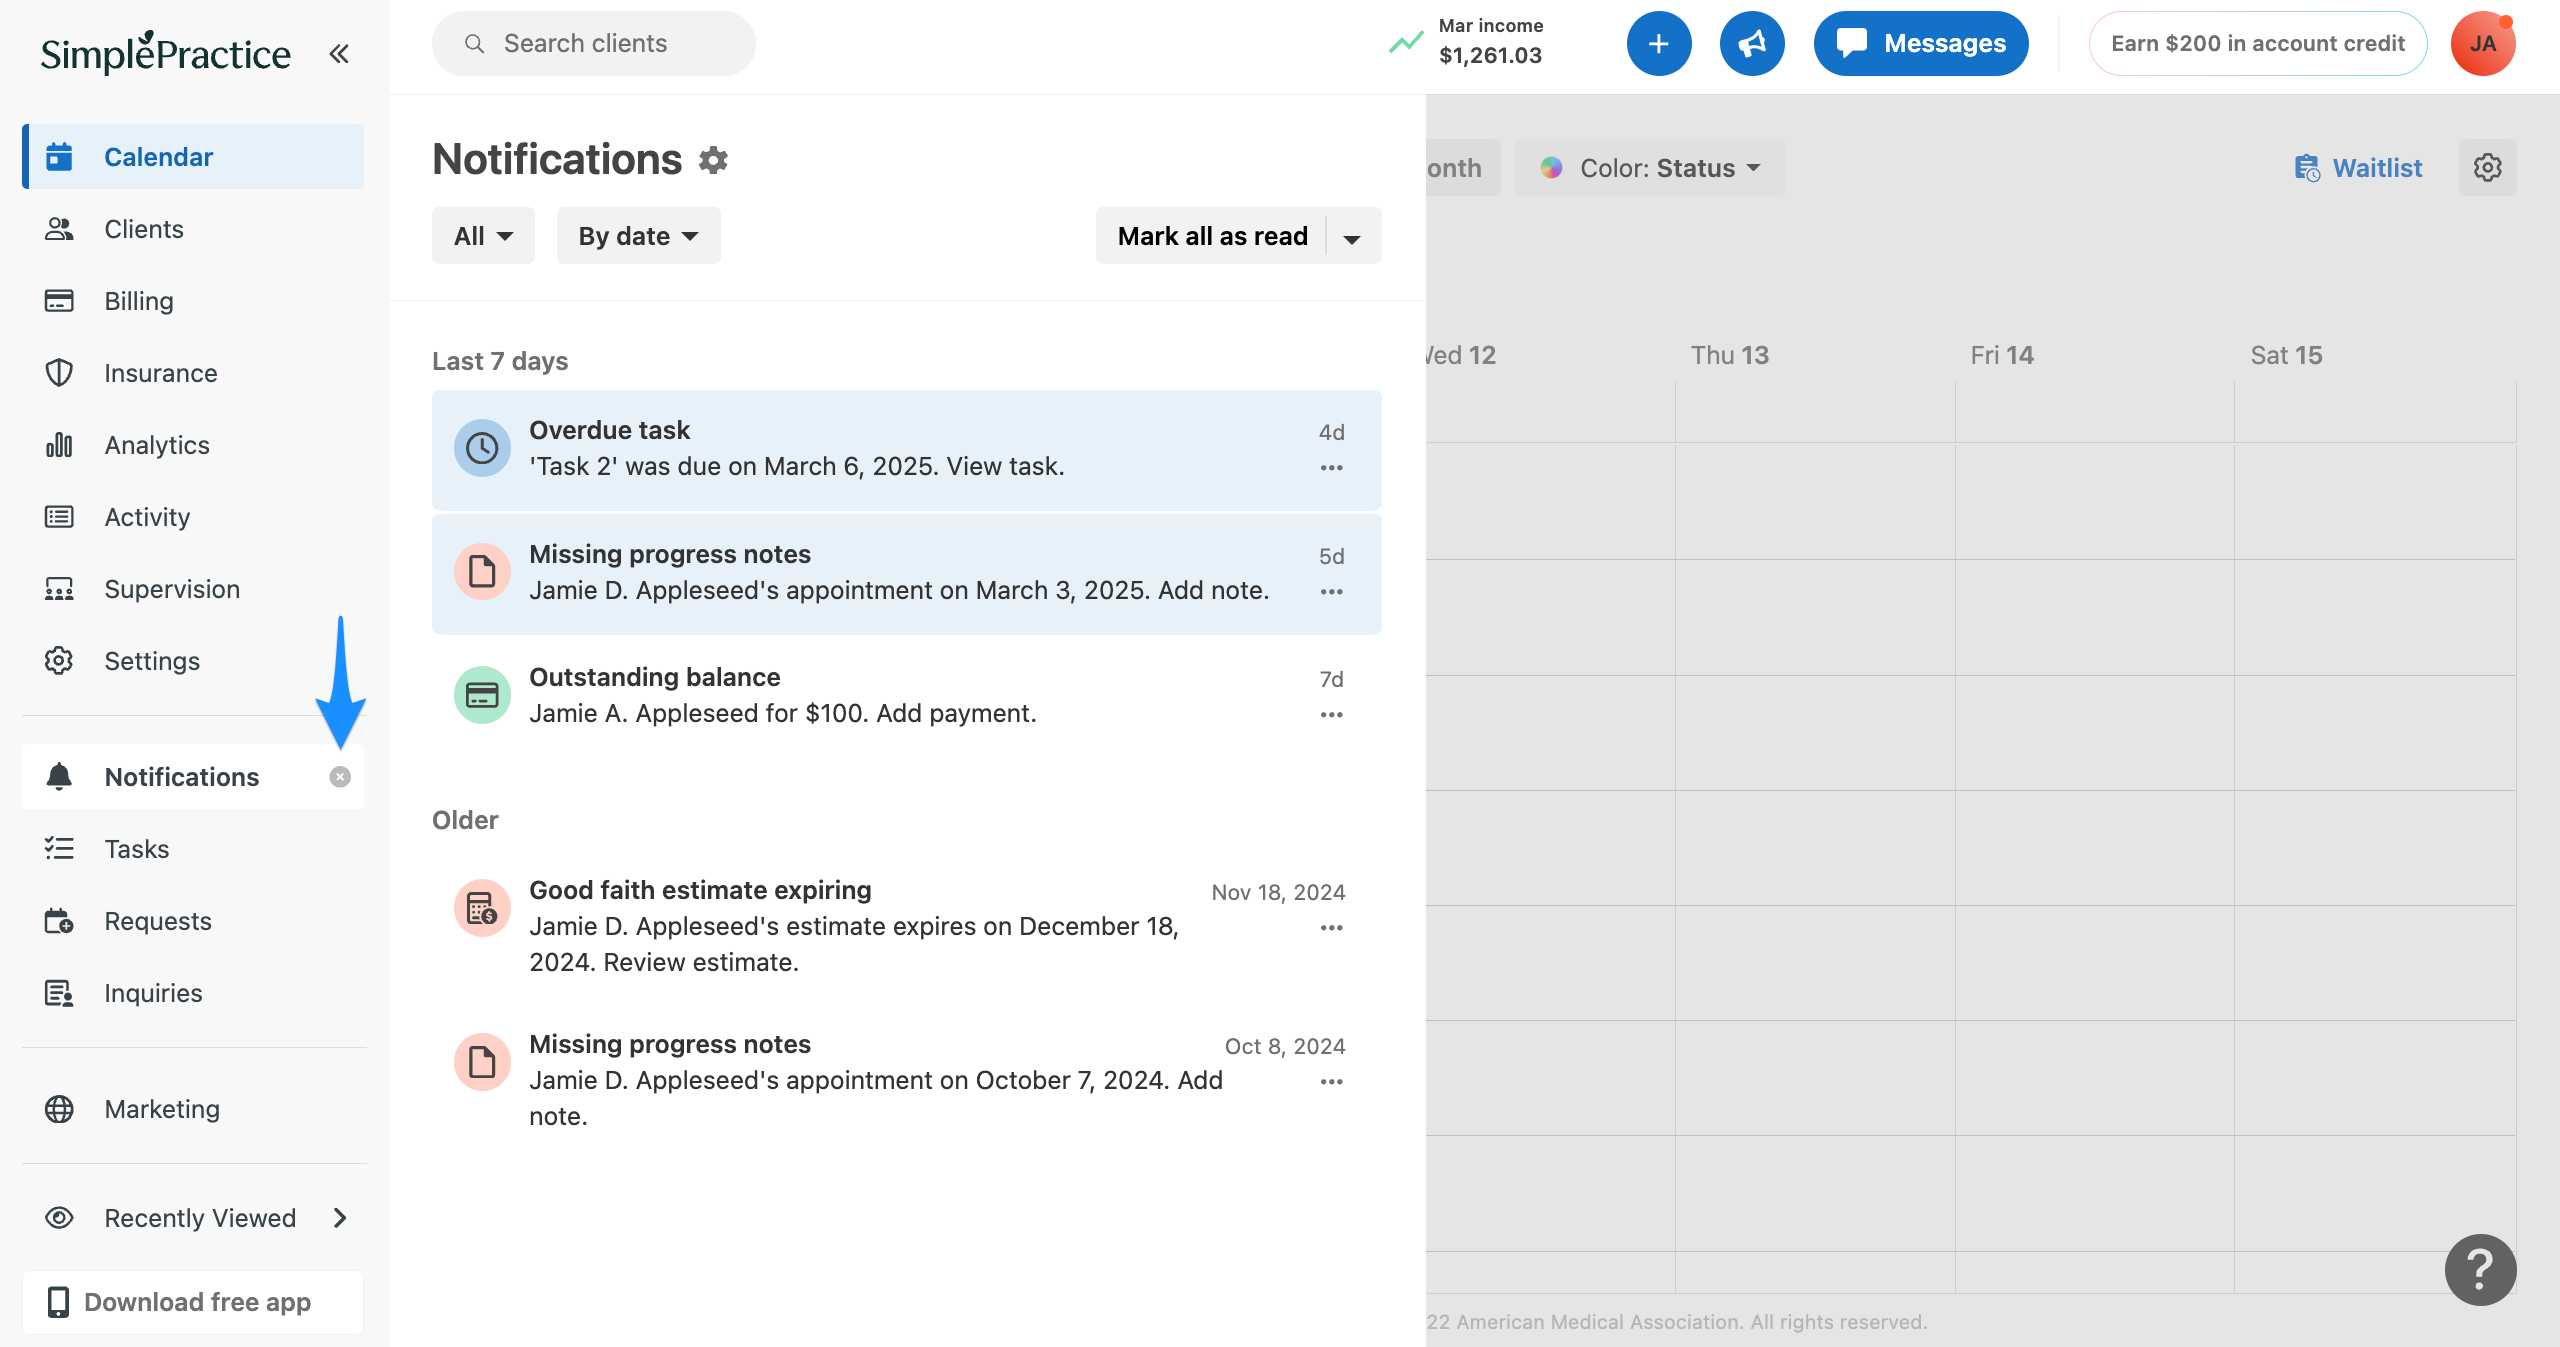
Task: Open the All filter dropdown
Action: click(x=483, y=236)
